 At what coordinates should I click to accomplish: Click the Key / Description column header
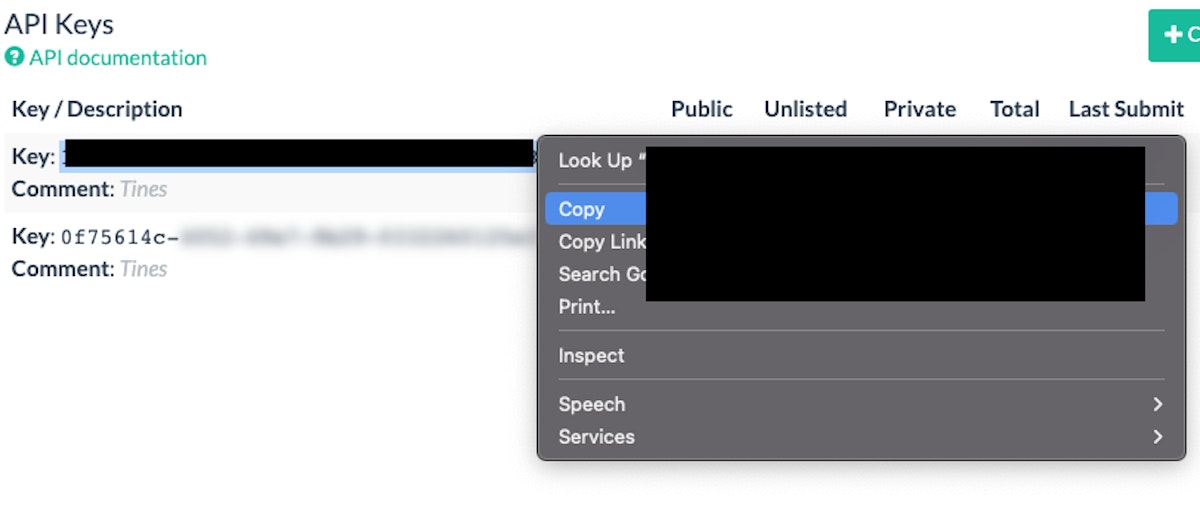click(97, 109)
